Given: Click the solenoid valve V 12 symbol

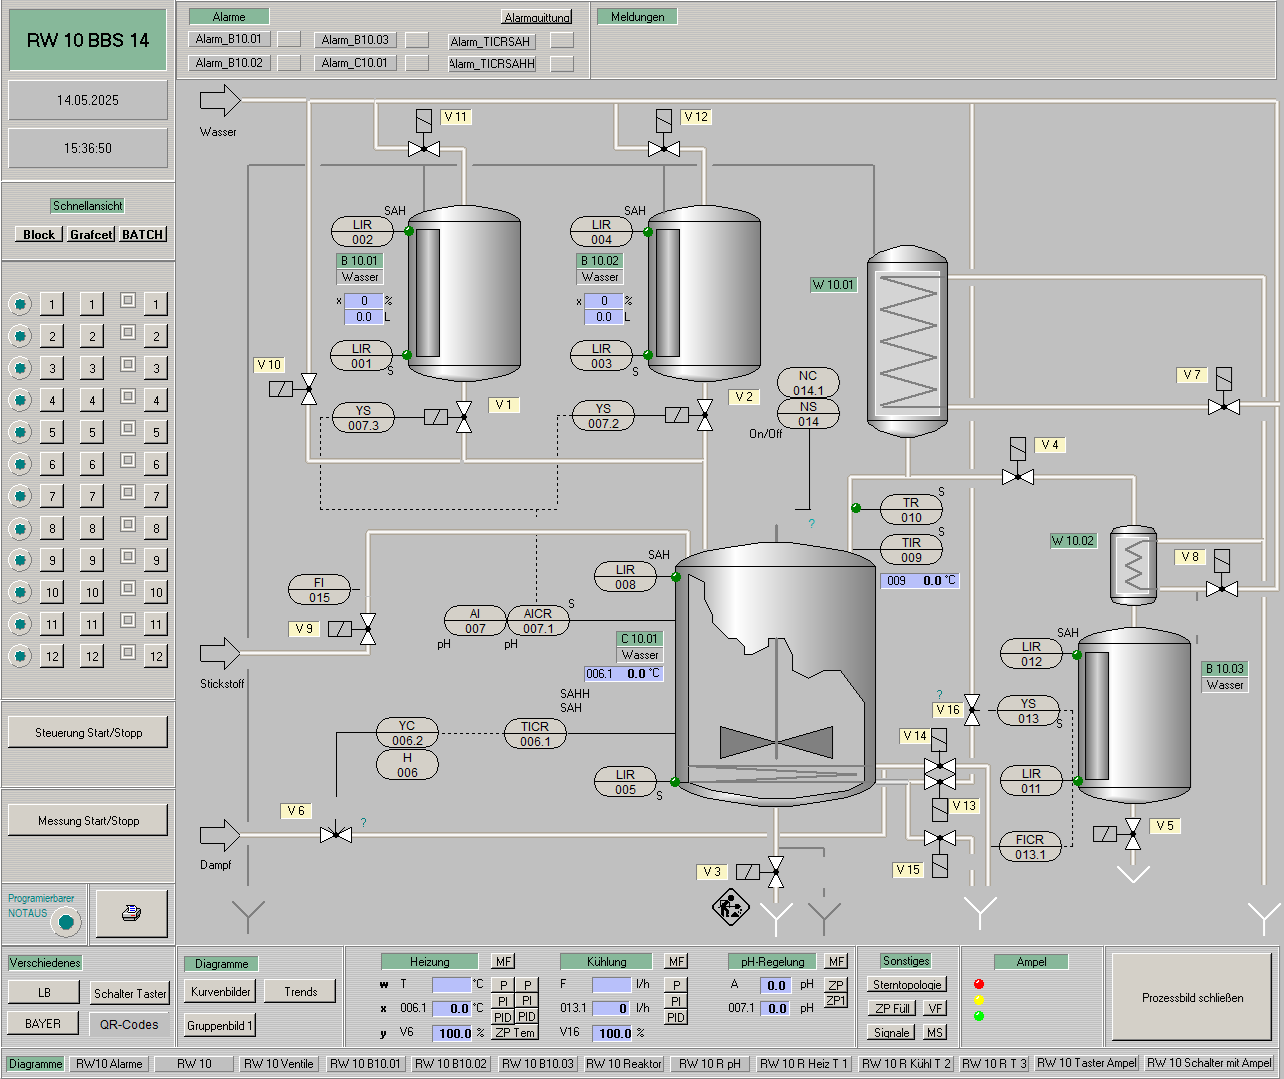Looking at the screenshot, I should 664,149.
